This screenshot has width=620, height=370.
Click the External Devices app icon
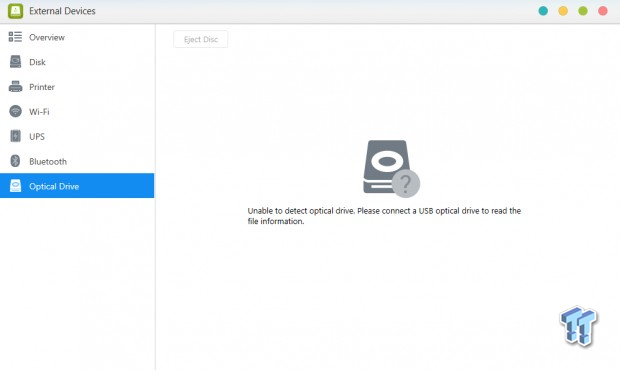pos(15,11)
